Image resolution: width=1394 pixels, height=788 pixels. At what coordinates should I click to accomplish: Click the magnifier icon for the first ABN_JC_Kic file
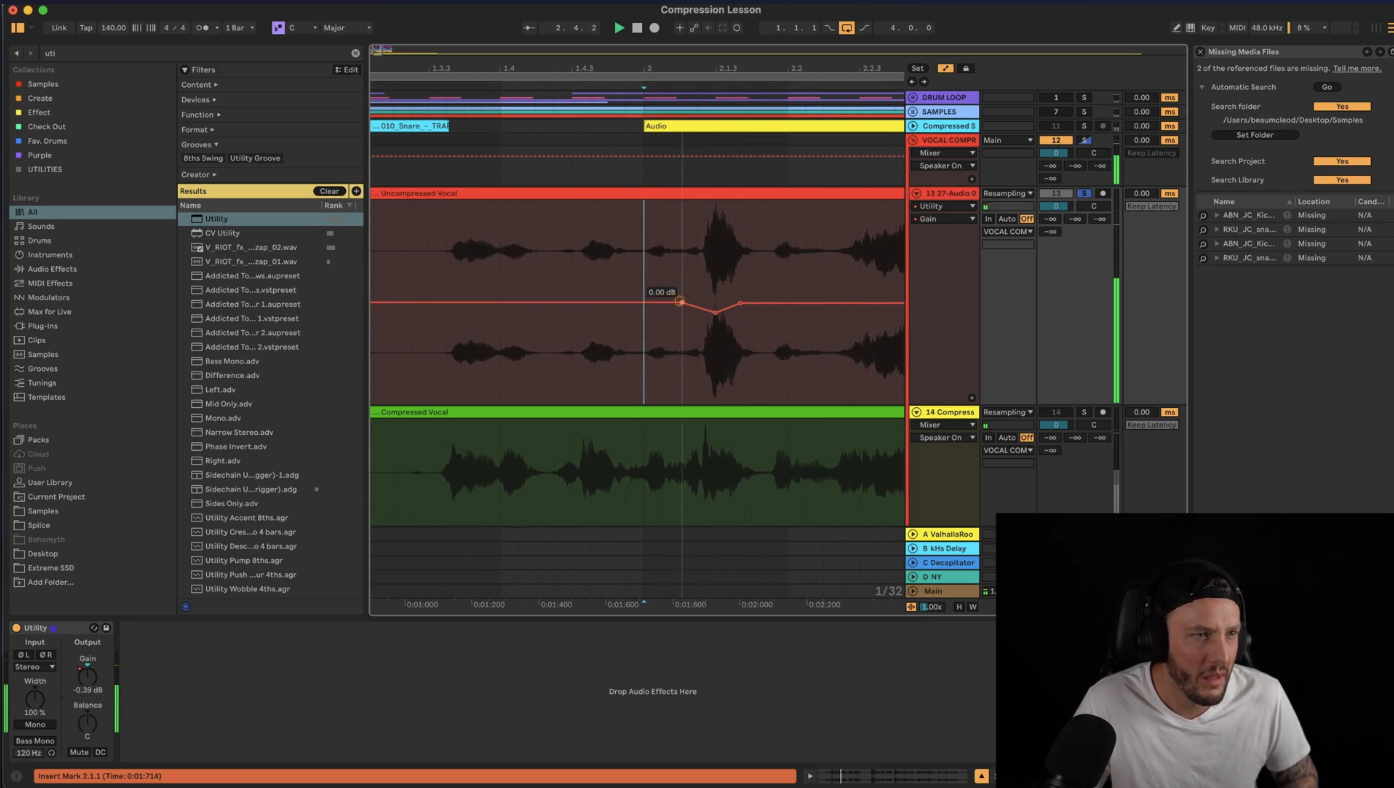click(1203, 215)
